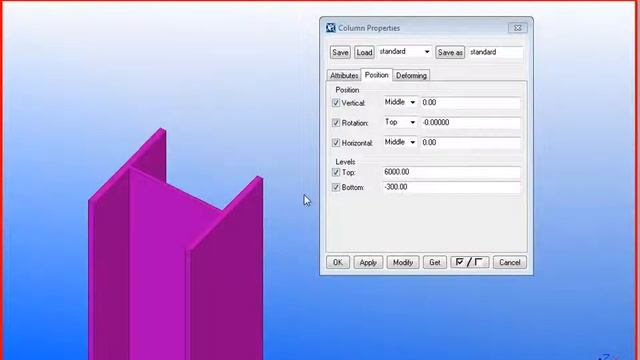Select the Position tab

pos(376,75)
